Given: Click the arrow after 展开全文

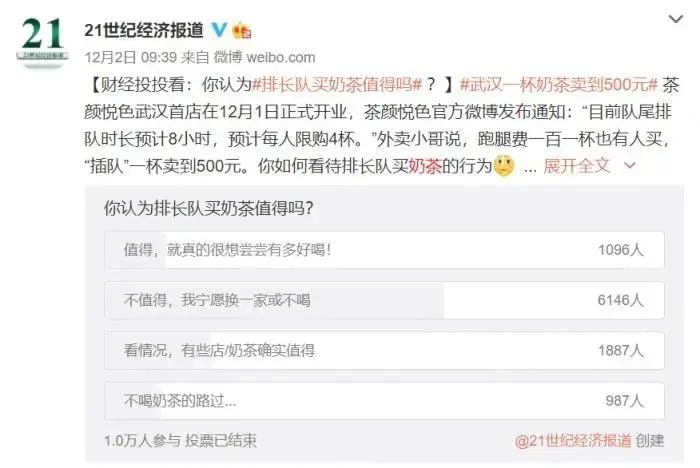Looking at the screenshot, I should (629, 166).
